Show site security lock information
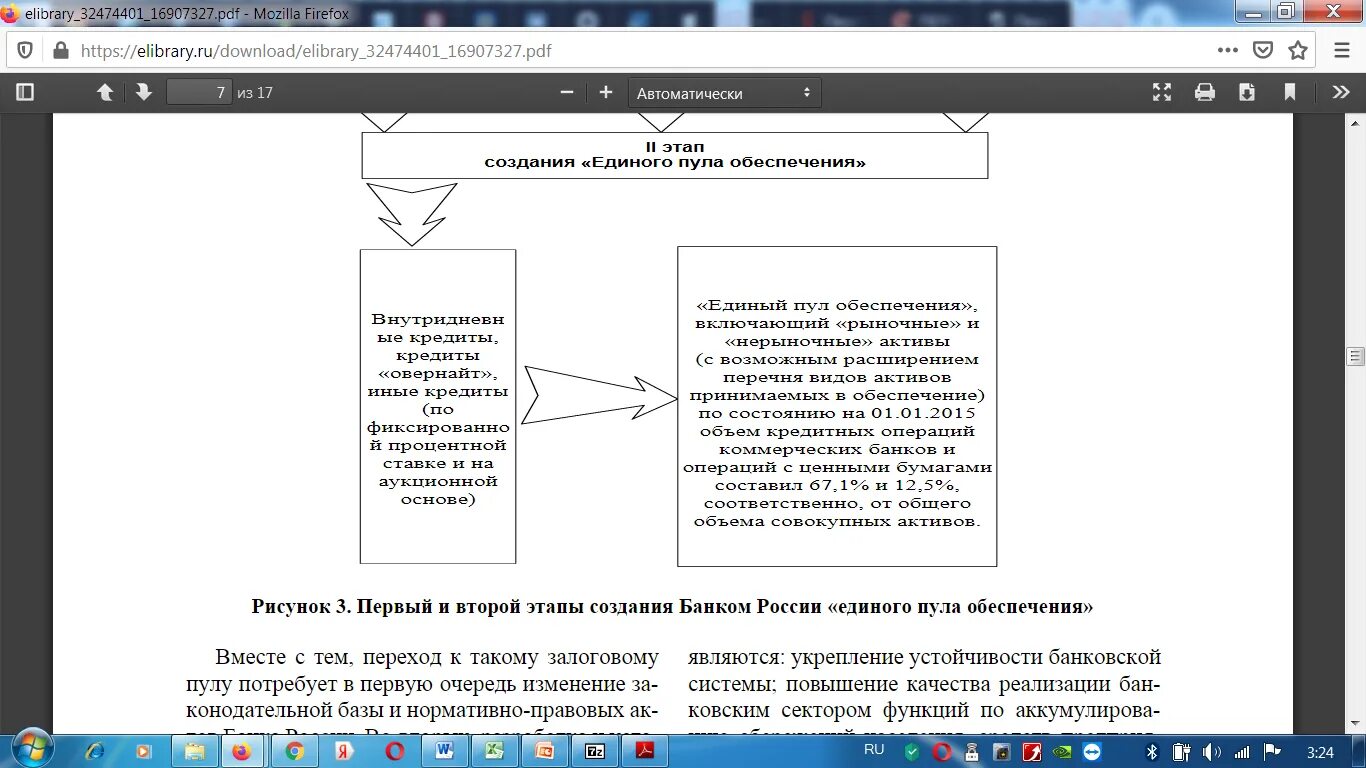Image resolution: width=1366 pixels, height=768 pixels. [x=60, y=50]
